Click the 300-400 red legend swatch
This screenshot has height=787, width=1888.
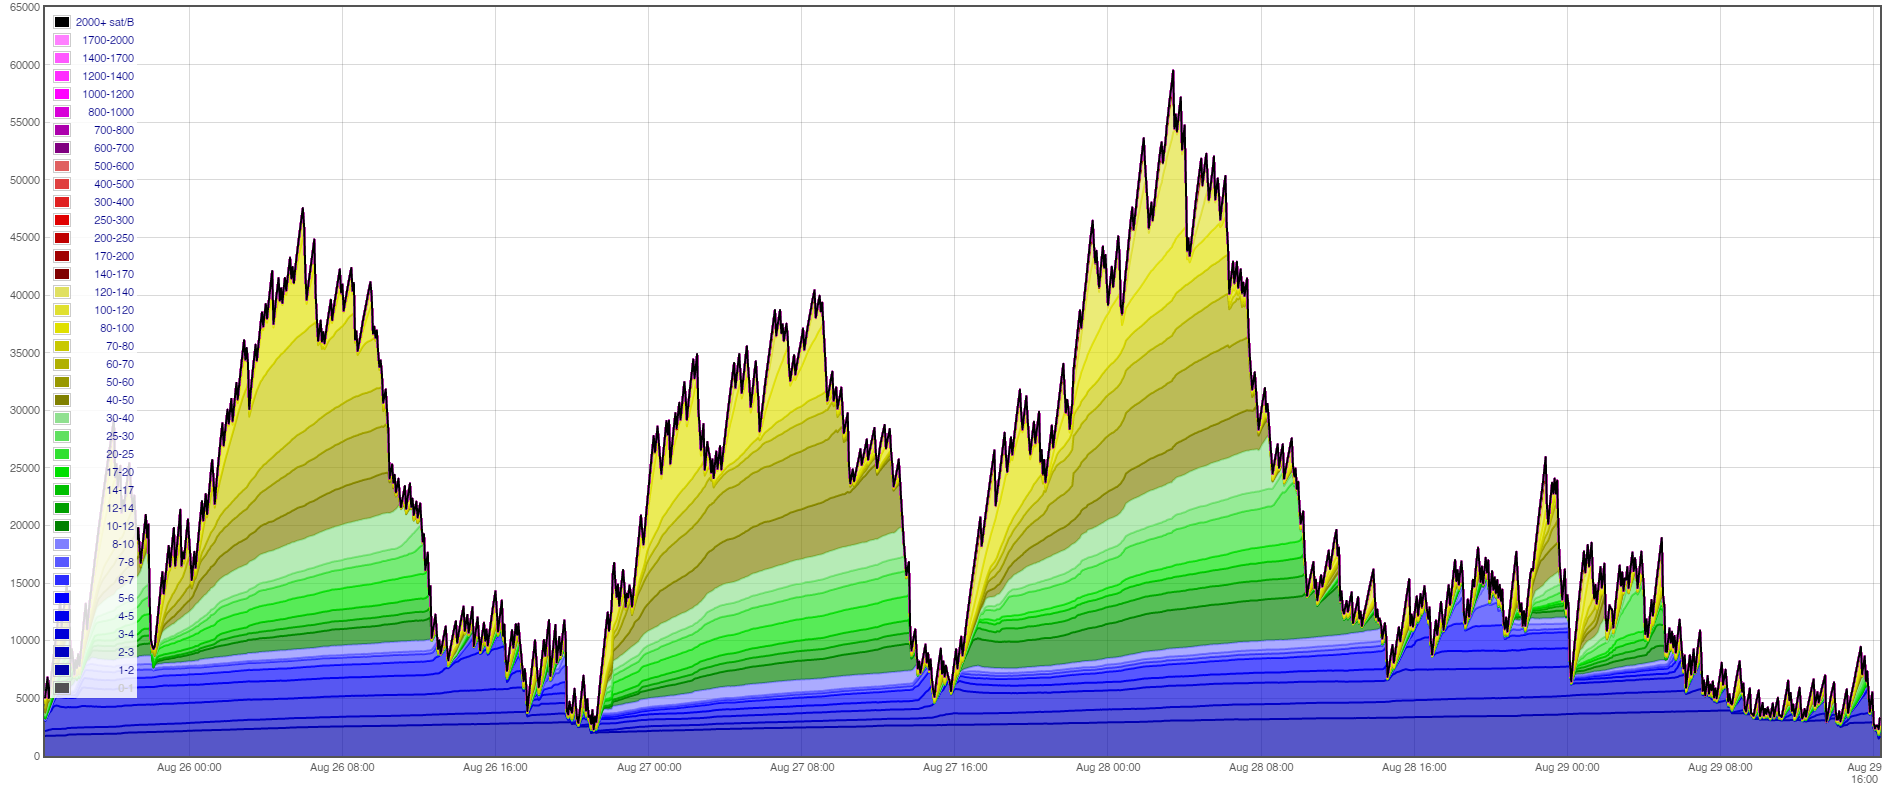[62, 202]
